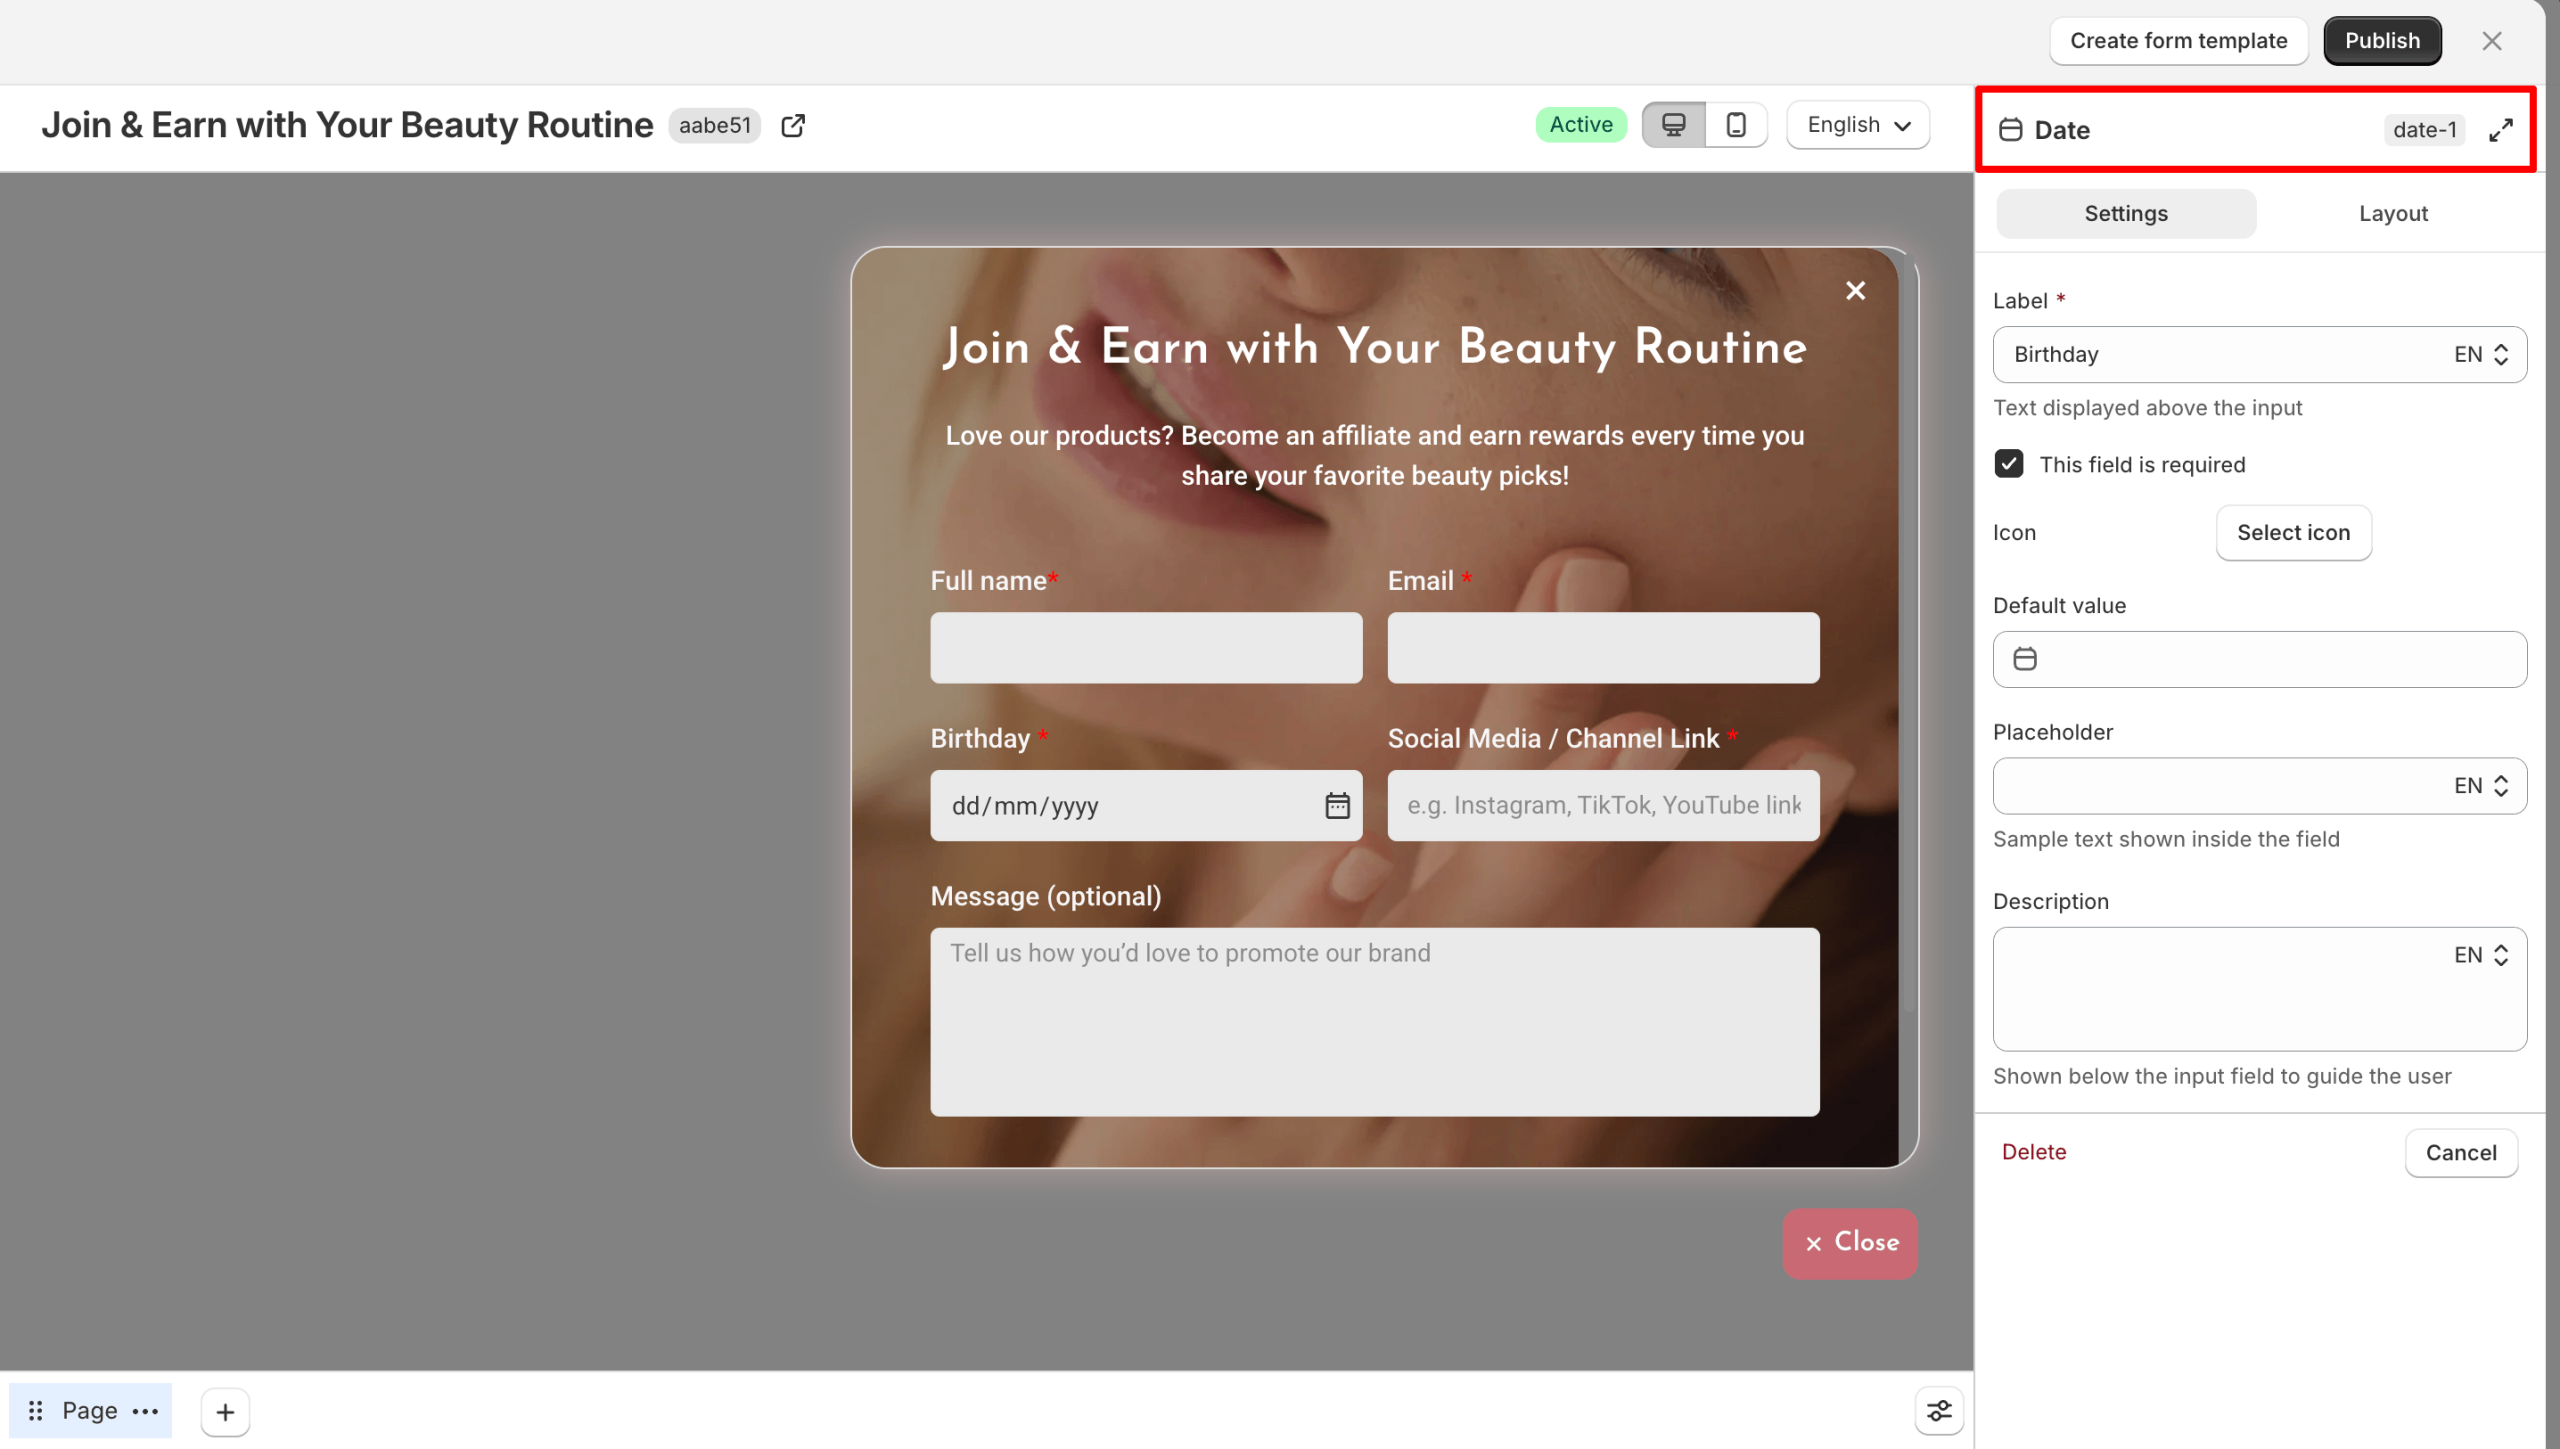2560x1449 pixels.
Task: Click the Description text area
Action: coord(2260,989)
